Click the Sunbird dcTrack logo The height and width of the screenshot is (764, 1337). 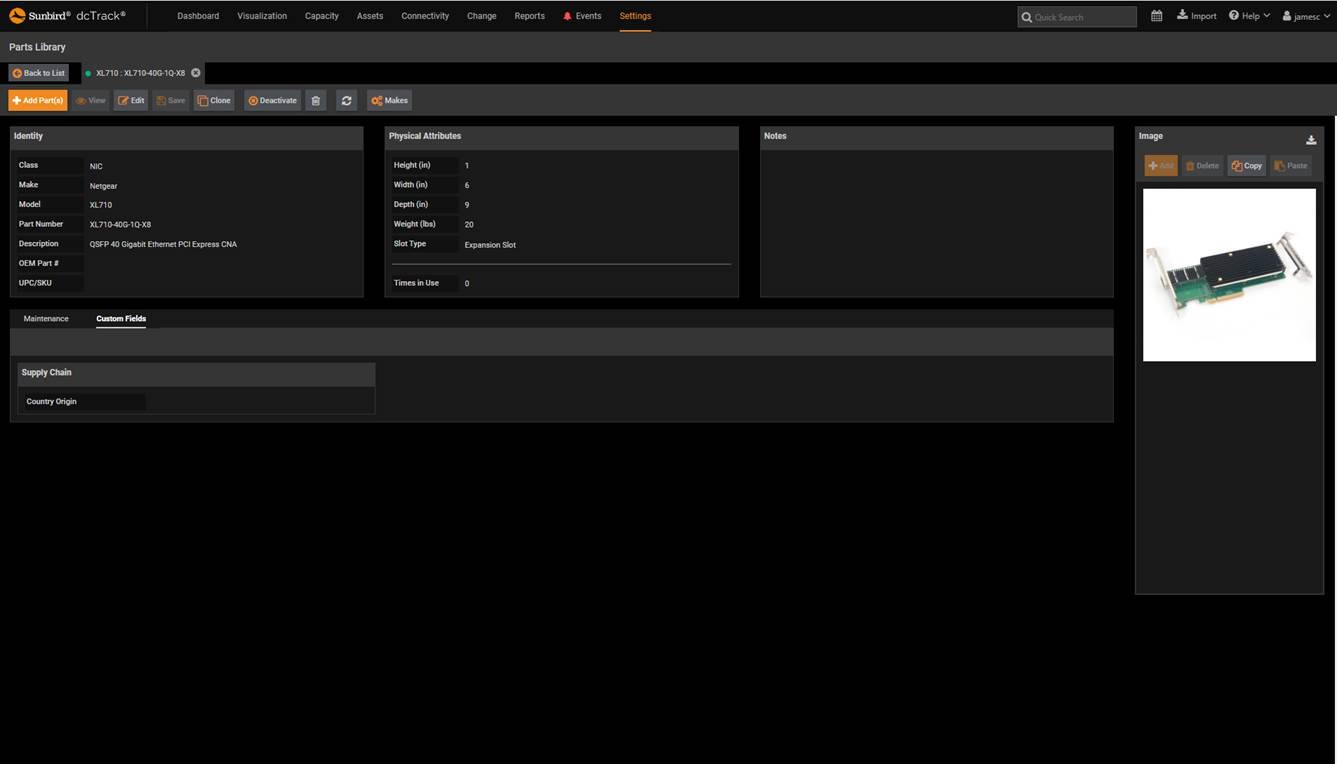(67, 15)
